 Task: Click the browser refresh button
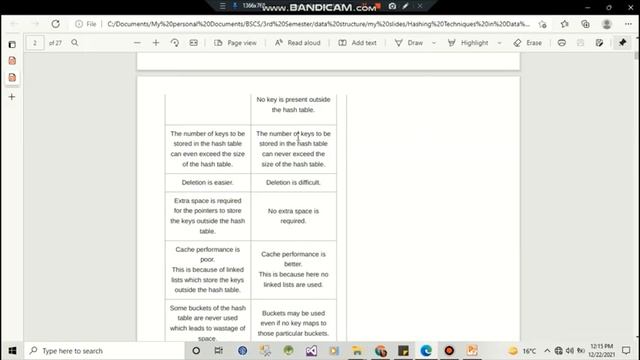coord(56,24)
